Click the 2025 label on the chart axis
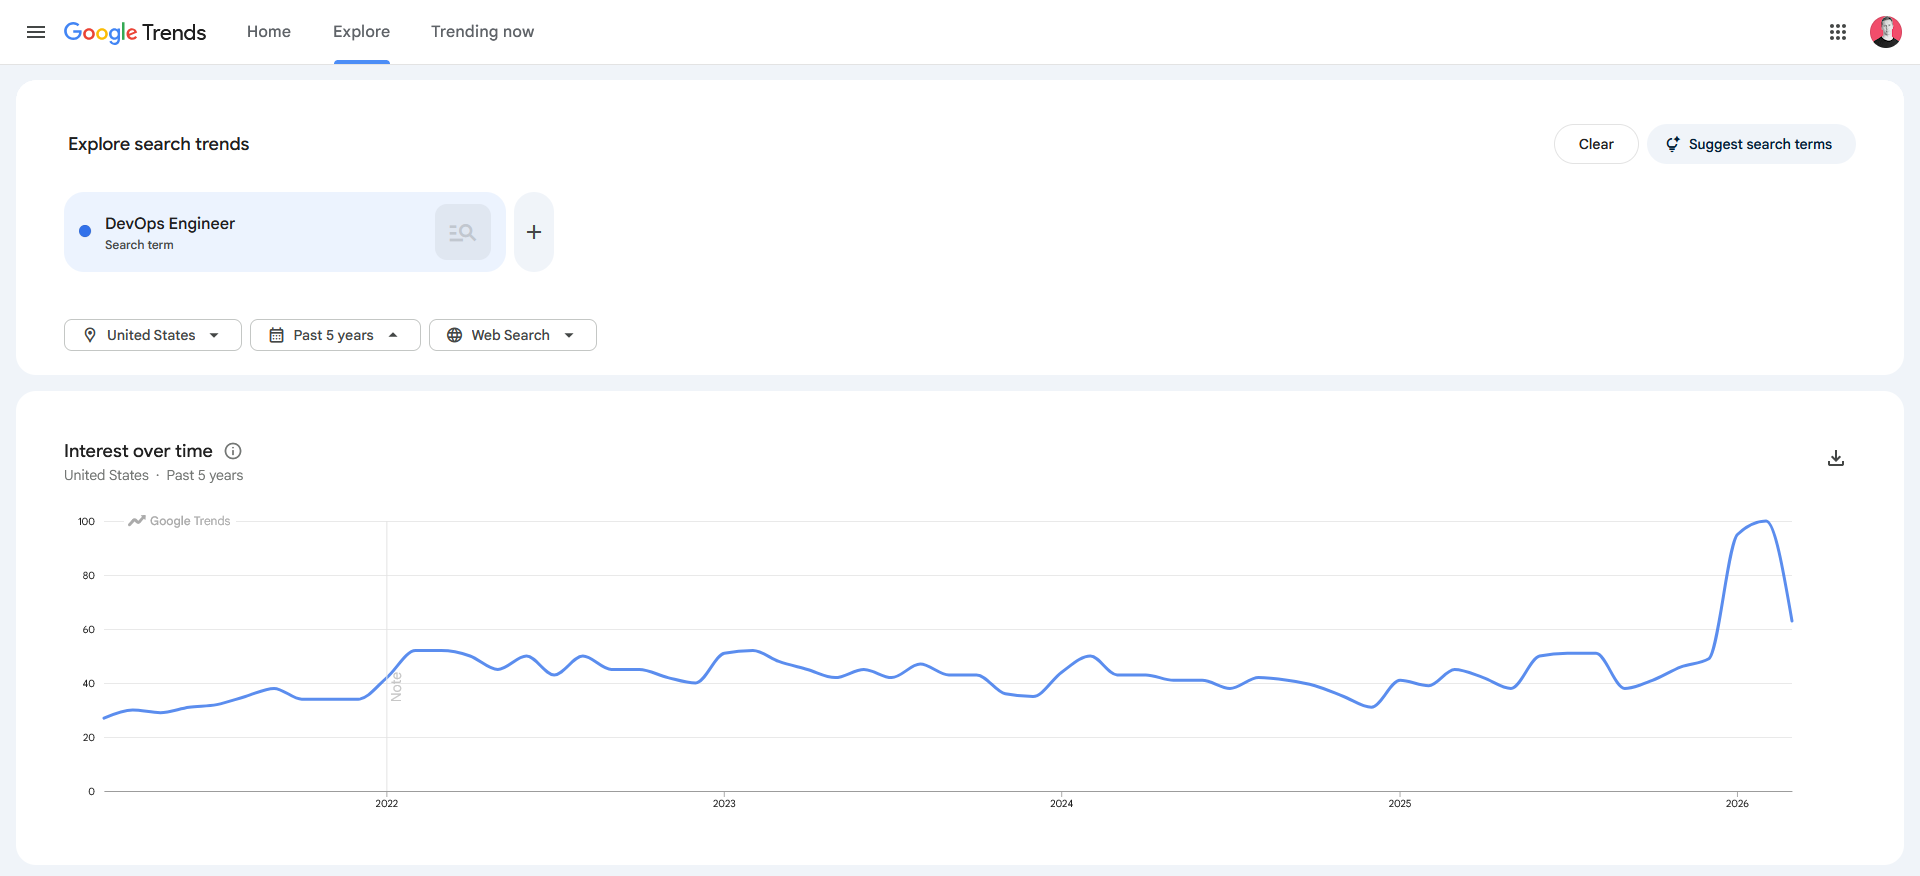Image resolution: width=1920 pixels, height=876 pixels. (1400, 804)
